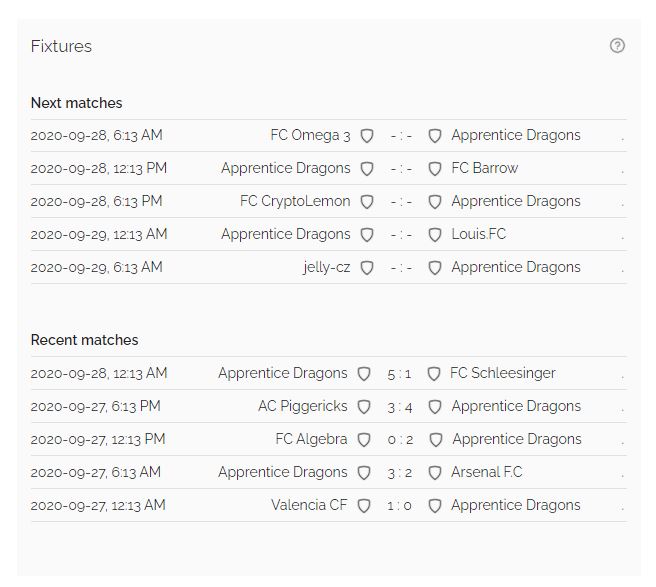Click FC Barrow shield badge icon
Screen dimensions: 656x587
[435, 169]
